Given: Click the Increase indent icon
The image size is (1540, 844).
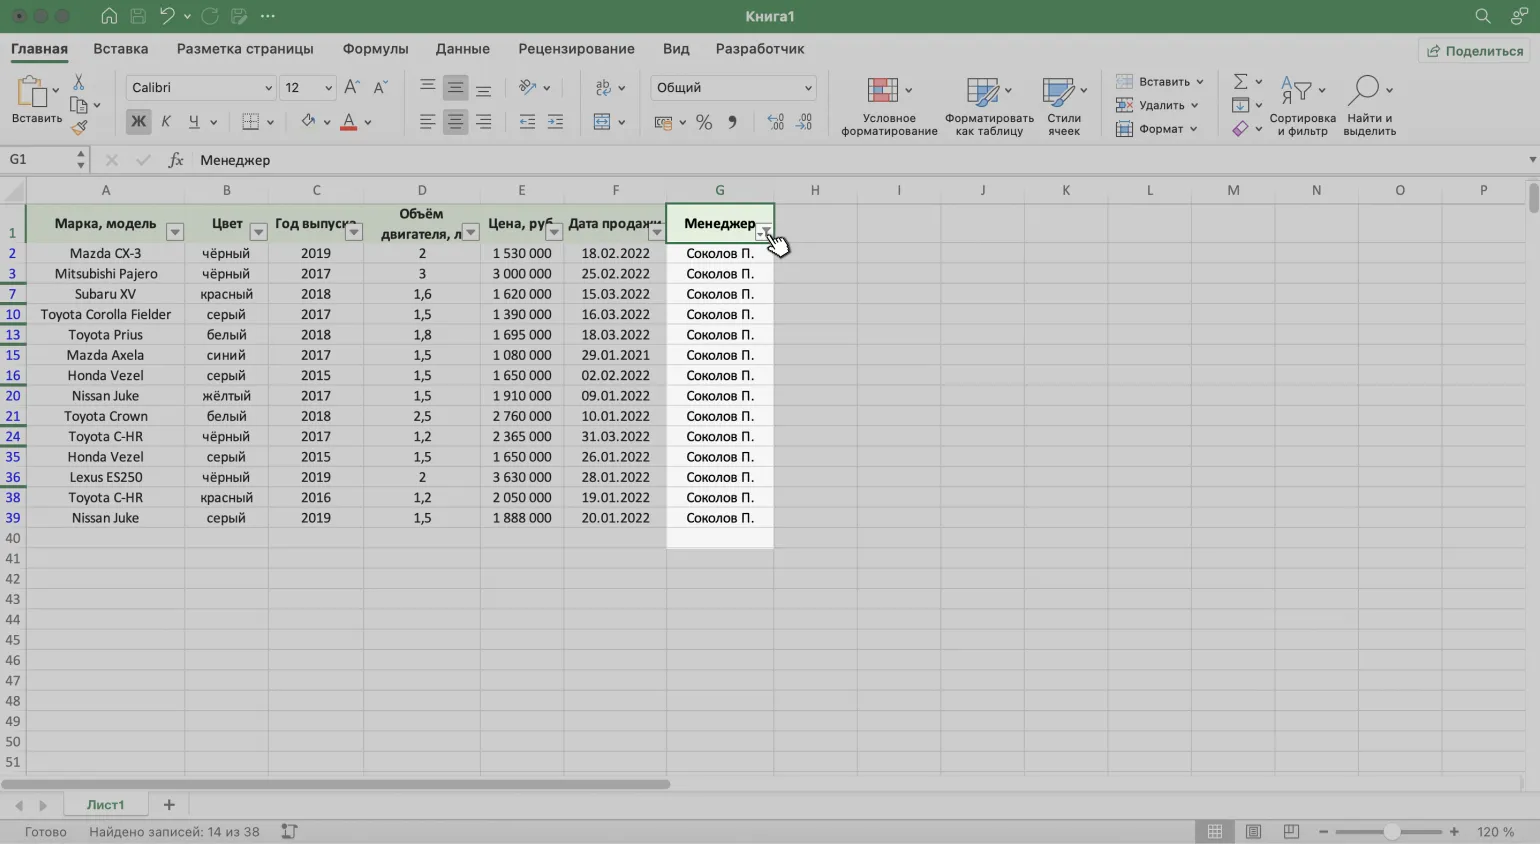Looking at the screenshot, I should click(555, 122).
